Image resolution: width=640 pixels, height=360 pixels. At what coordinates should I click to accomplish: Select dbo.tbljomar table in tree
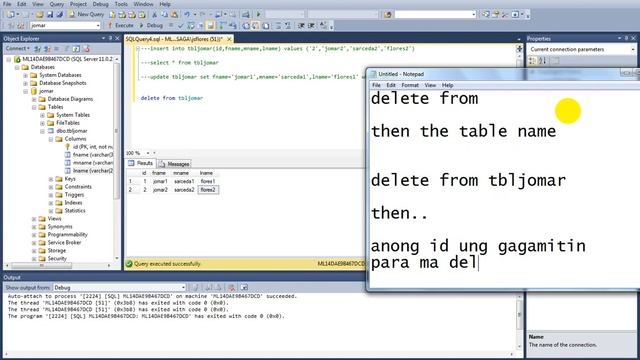[72, 131]
